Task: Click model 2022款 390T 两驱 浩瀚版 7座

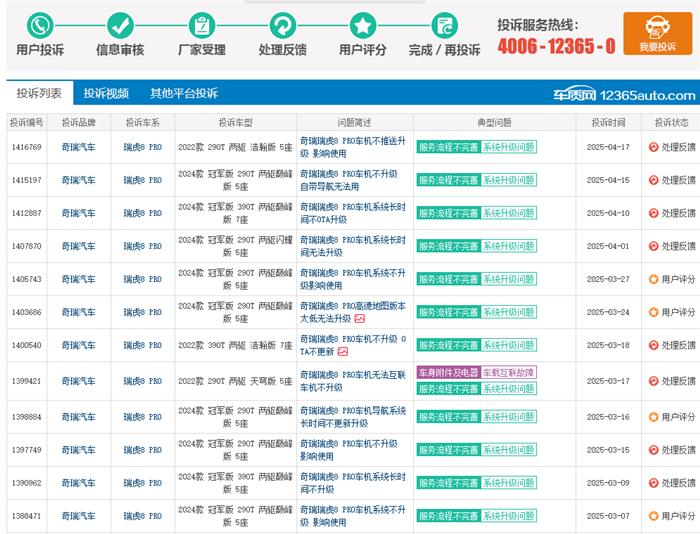Action: point(235,345)
